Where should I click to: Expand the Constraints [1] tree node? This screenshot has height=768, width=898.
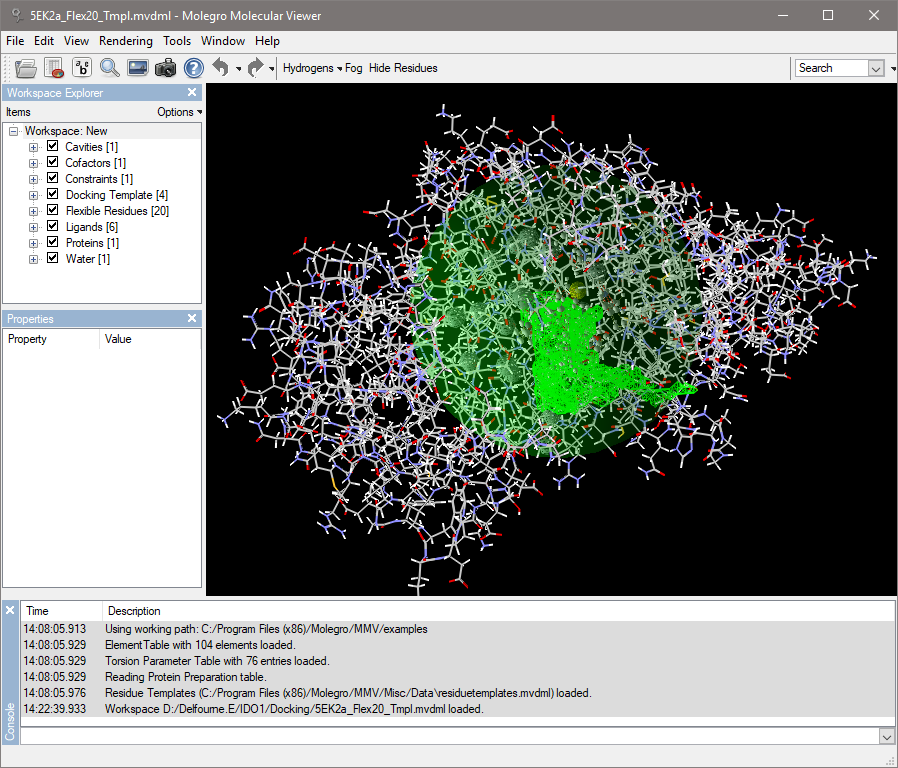pyautogui.click(x=34, y=179)
